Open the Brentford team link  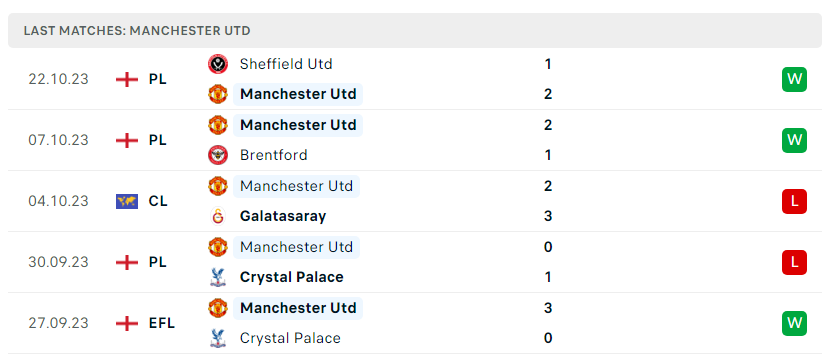point(273,155)
